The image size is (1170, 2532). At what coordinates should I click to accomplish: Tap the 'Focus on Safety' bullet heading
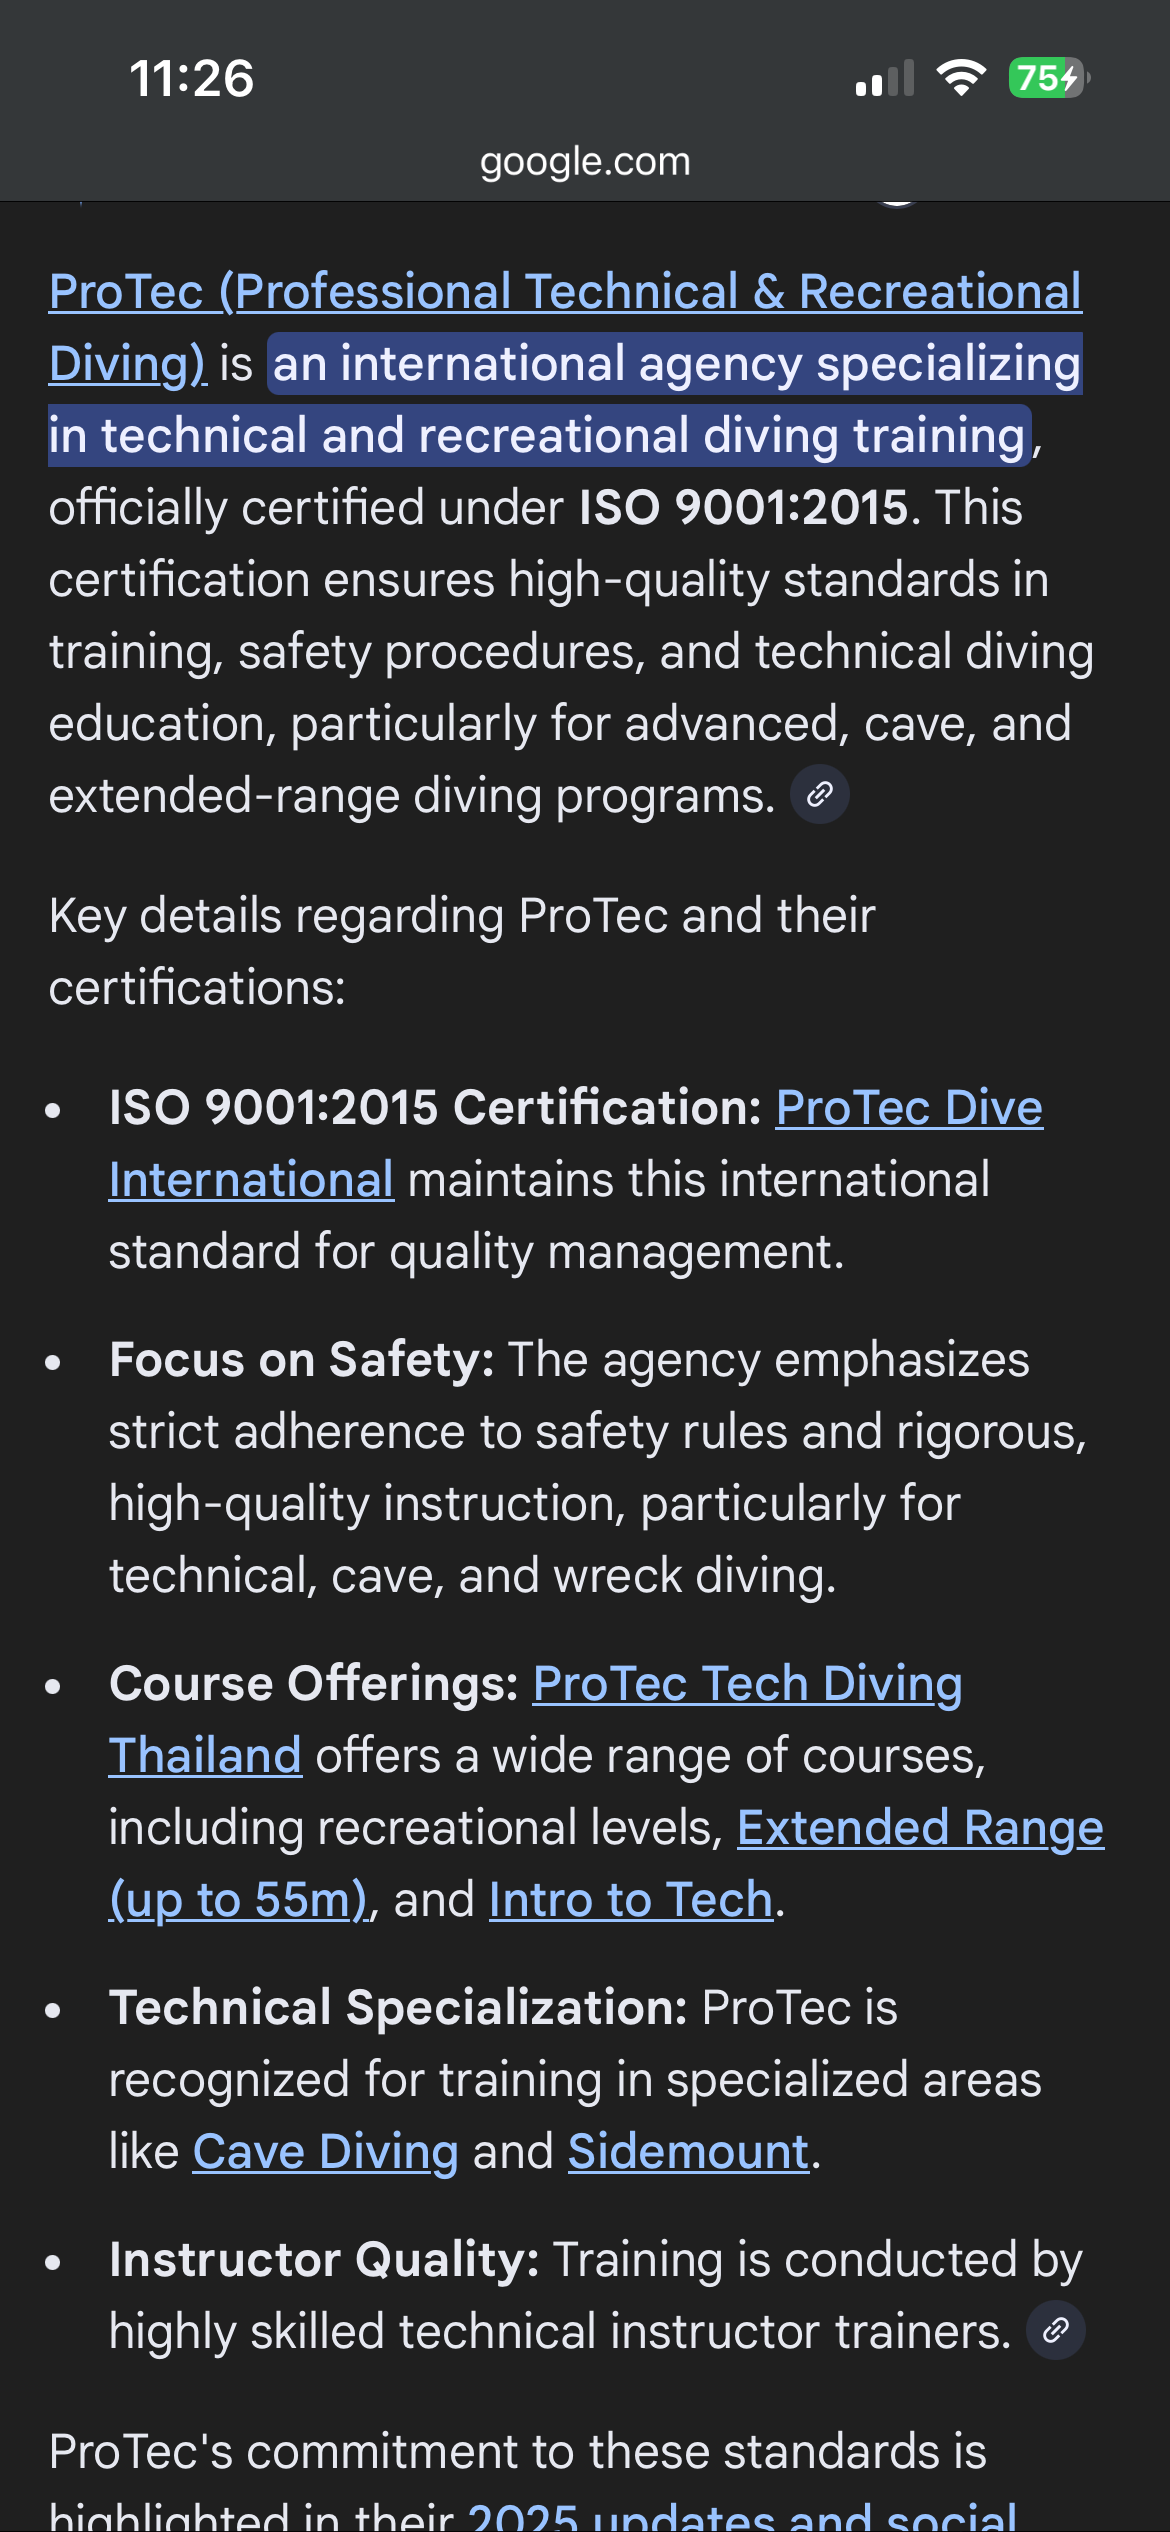[x=301, y=1360]
